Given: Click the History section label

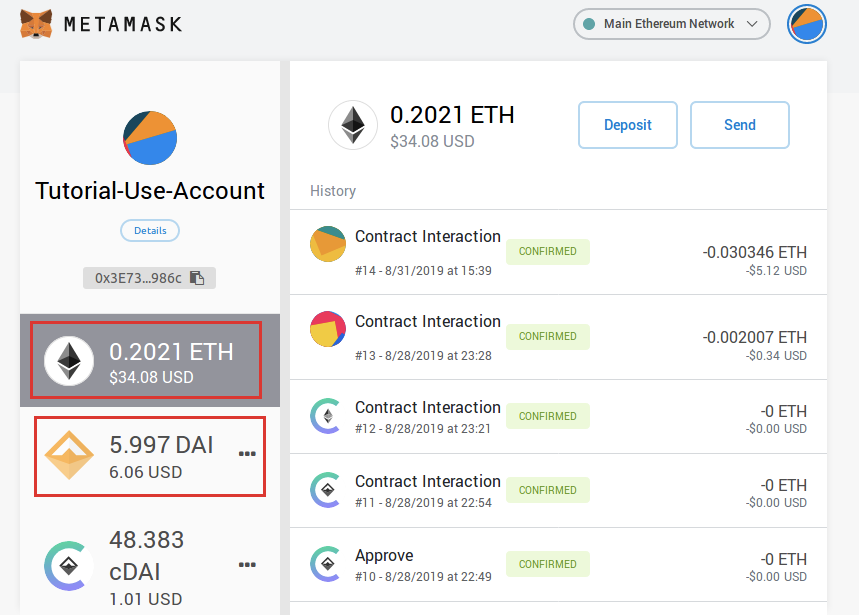Looking at the screenshot, I should pyautogui.click(x=333, y=191).
